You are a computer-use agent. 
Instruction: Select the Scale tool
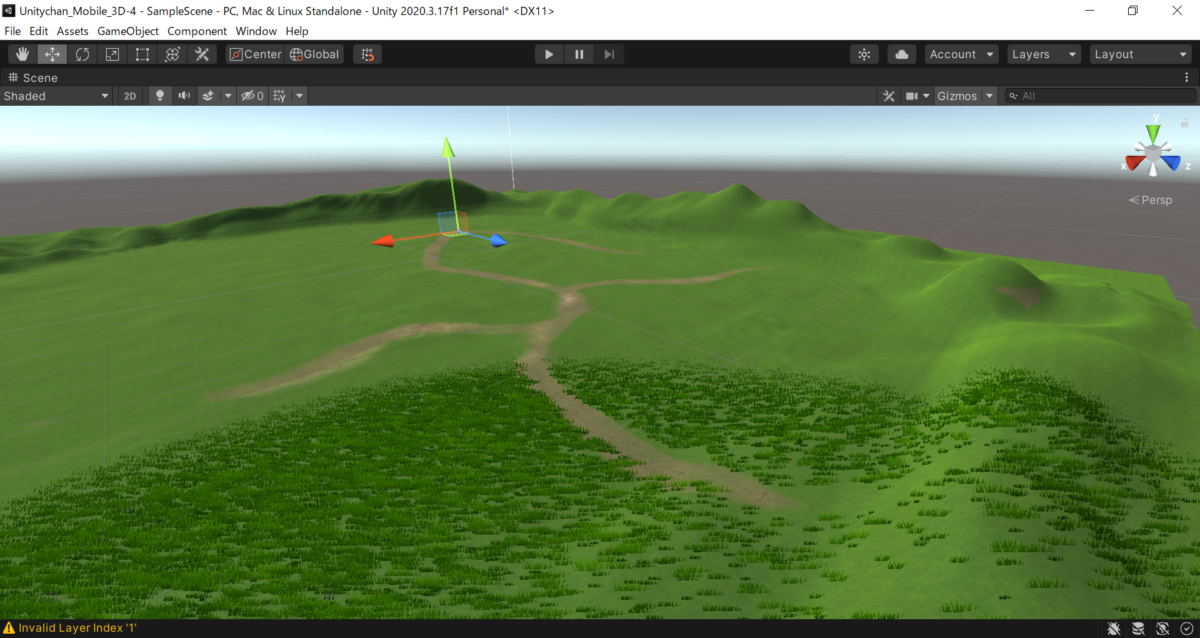click(112, 54)
